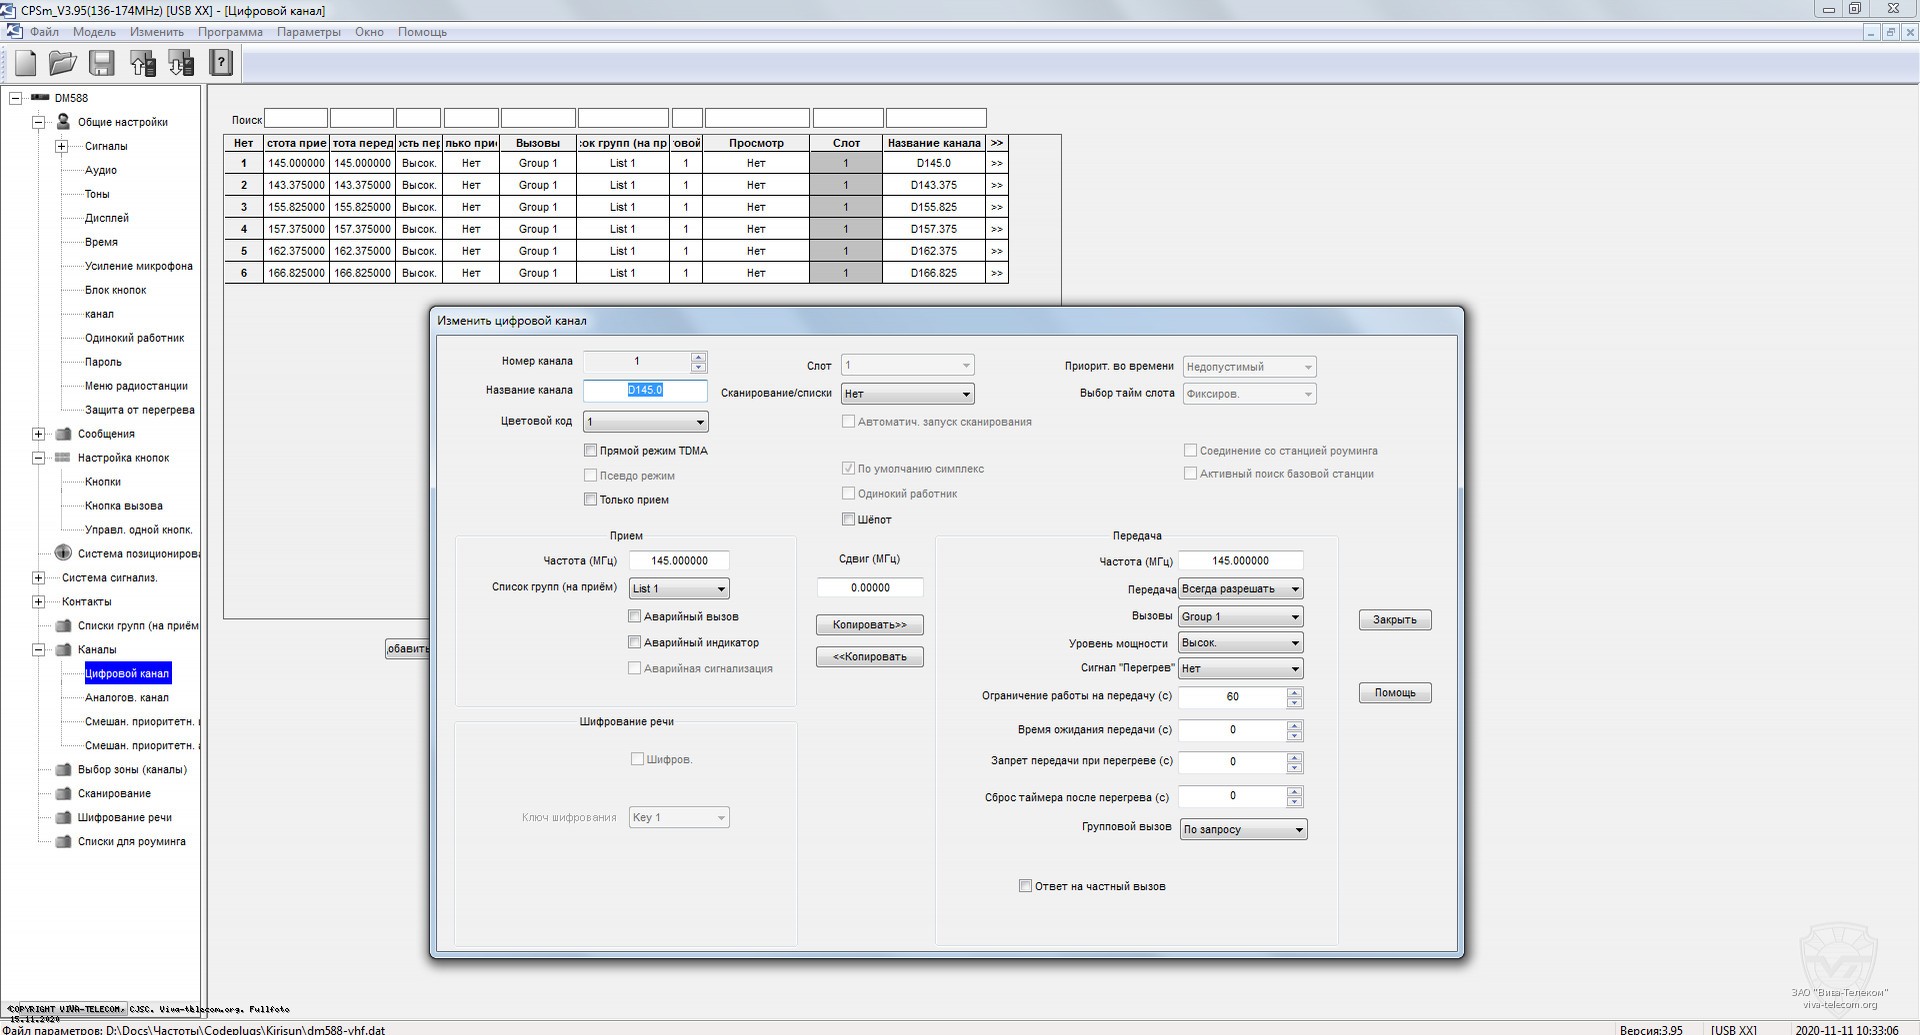Click the Списки групп folder icon
The image size is (1920, 1035).
(63, 626)
